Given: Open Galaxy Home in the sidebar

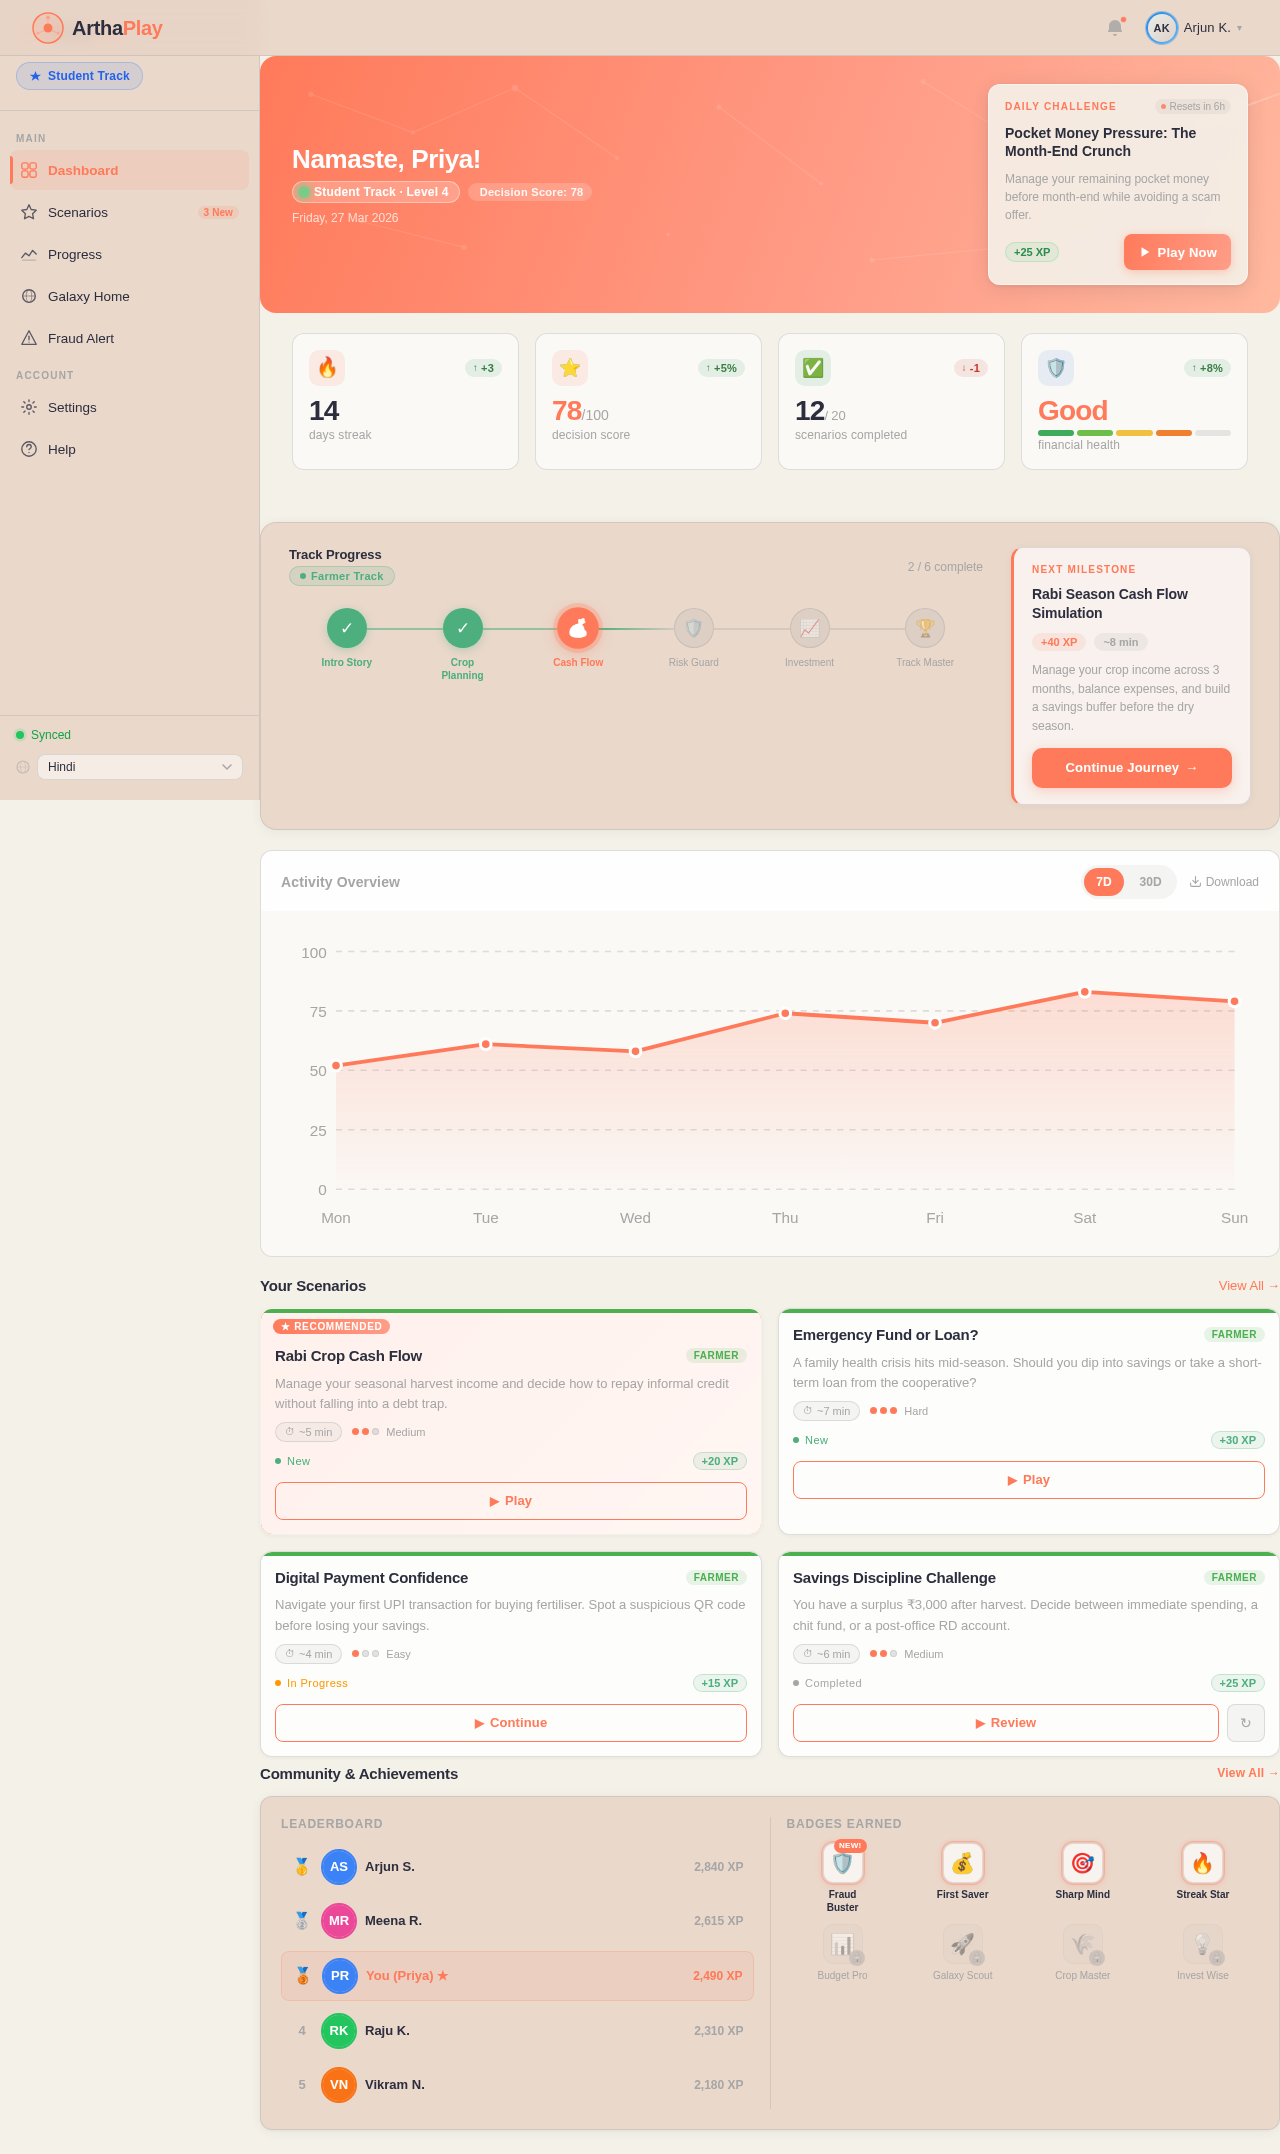Looking at the screenshot, I should (x=130, y=296).
